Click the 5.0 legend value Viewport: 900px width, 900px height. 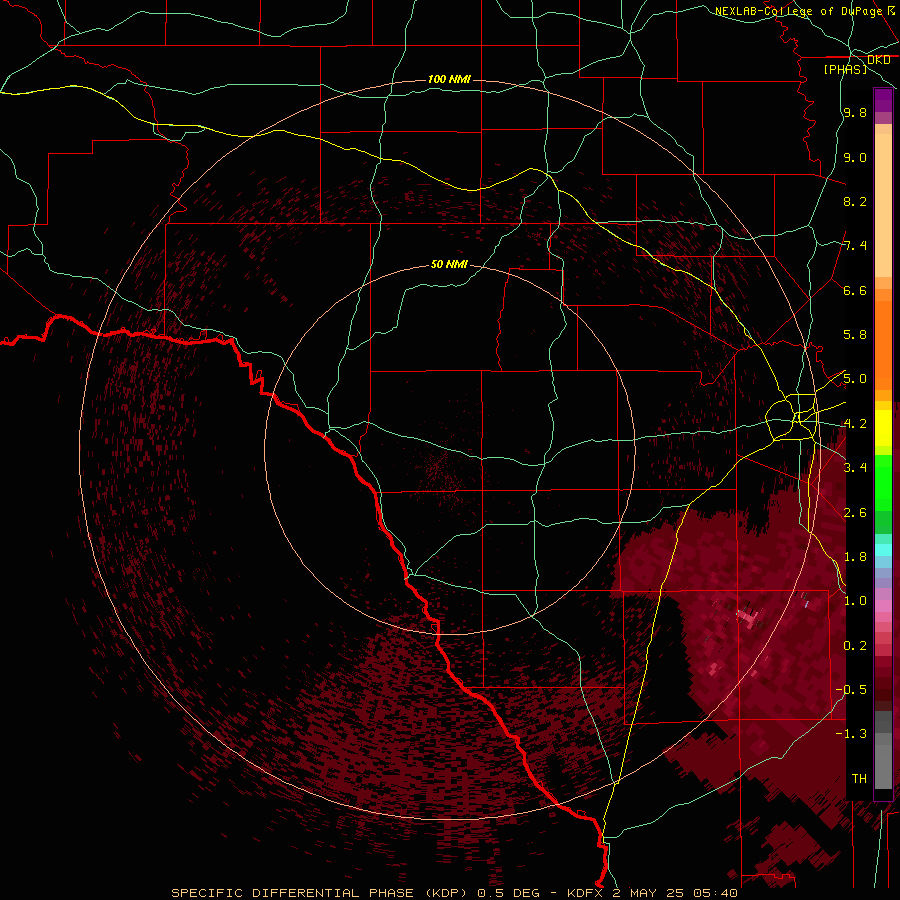pos(855,379)
